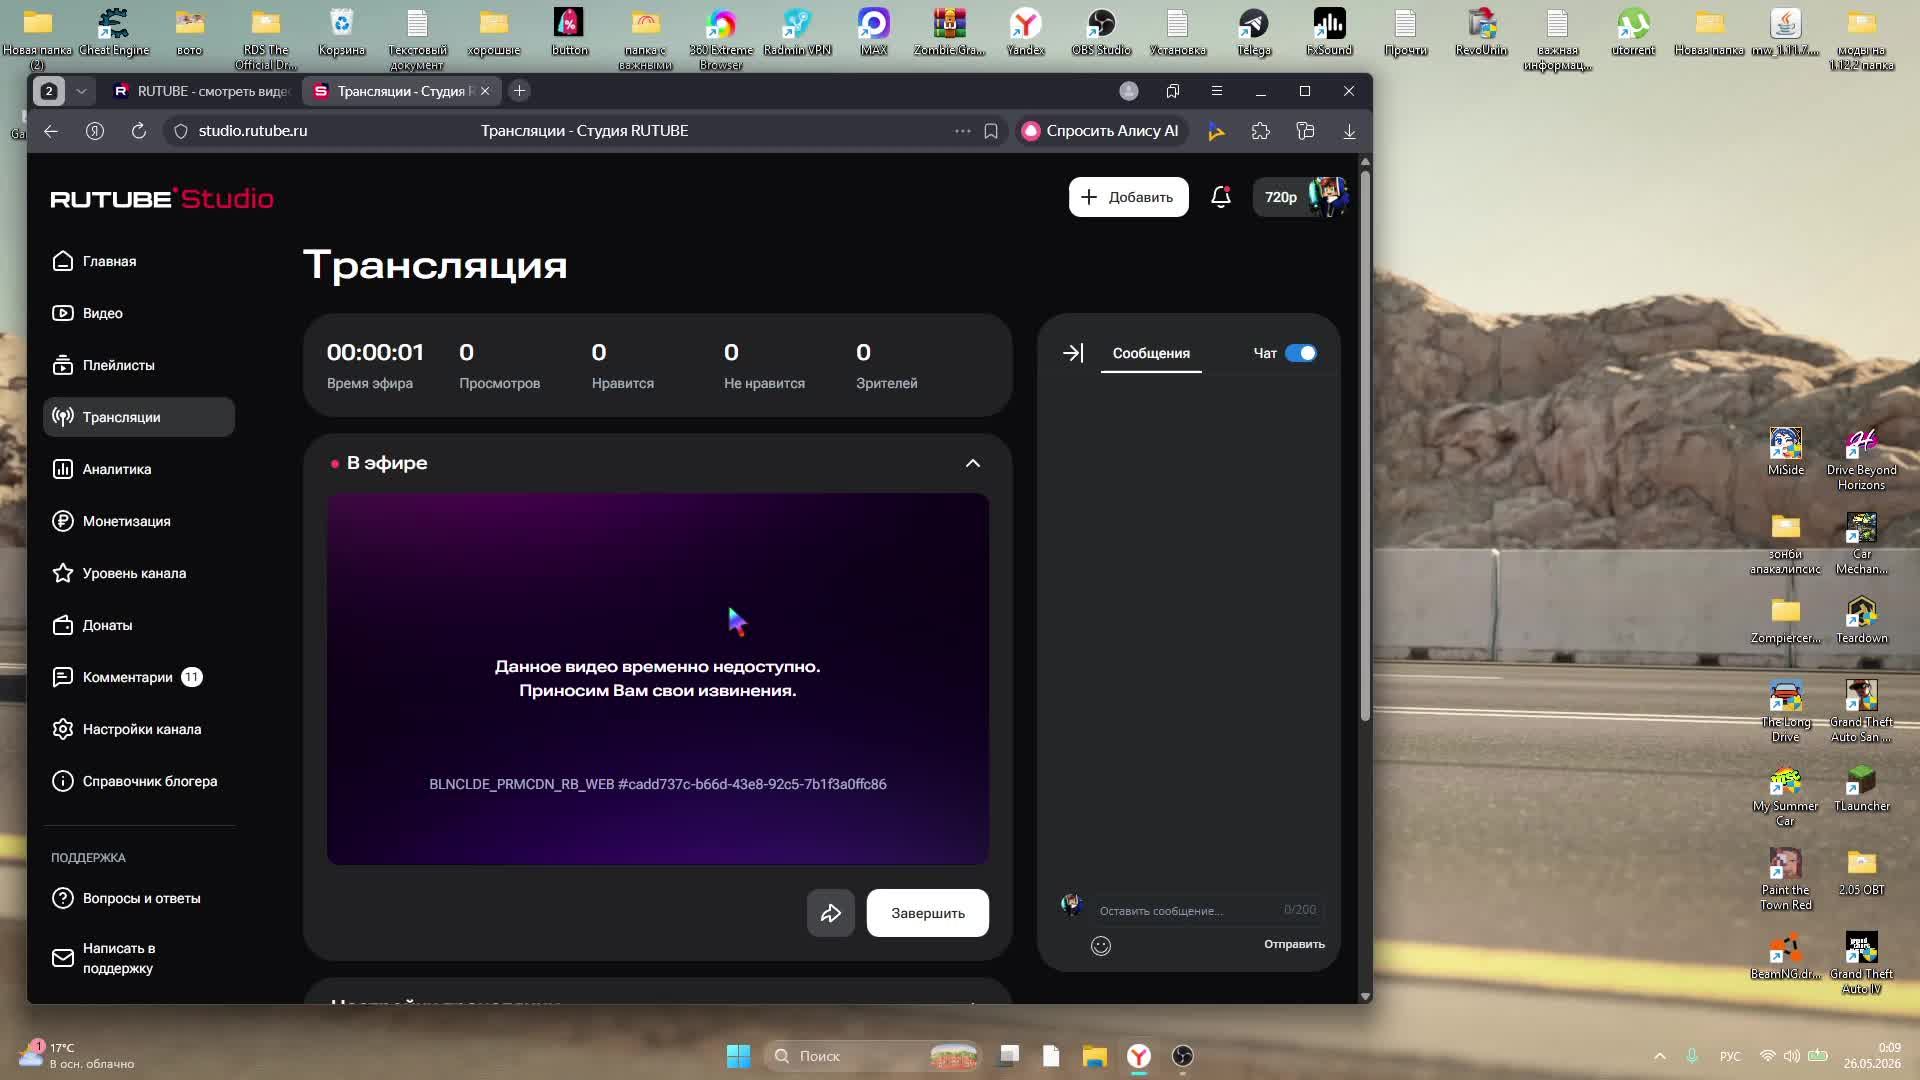The image size is (1920, 1080).
Task: Reload the page
Action: coord(138,131)
